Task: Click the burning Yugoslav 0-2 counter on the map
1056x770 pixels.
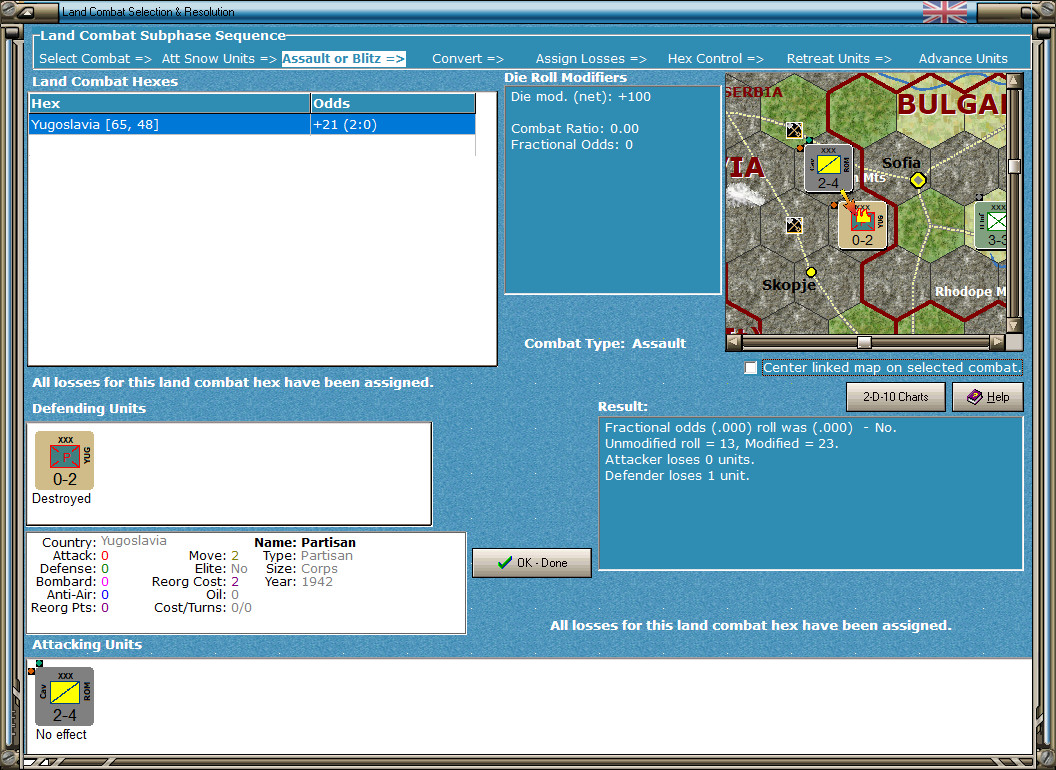Action: click(862, 225)
